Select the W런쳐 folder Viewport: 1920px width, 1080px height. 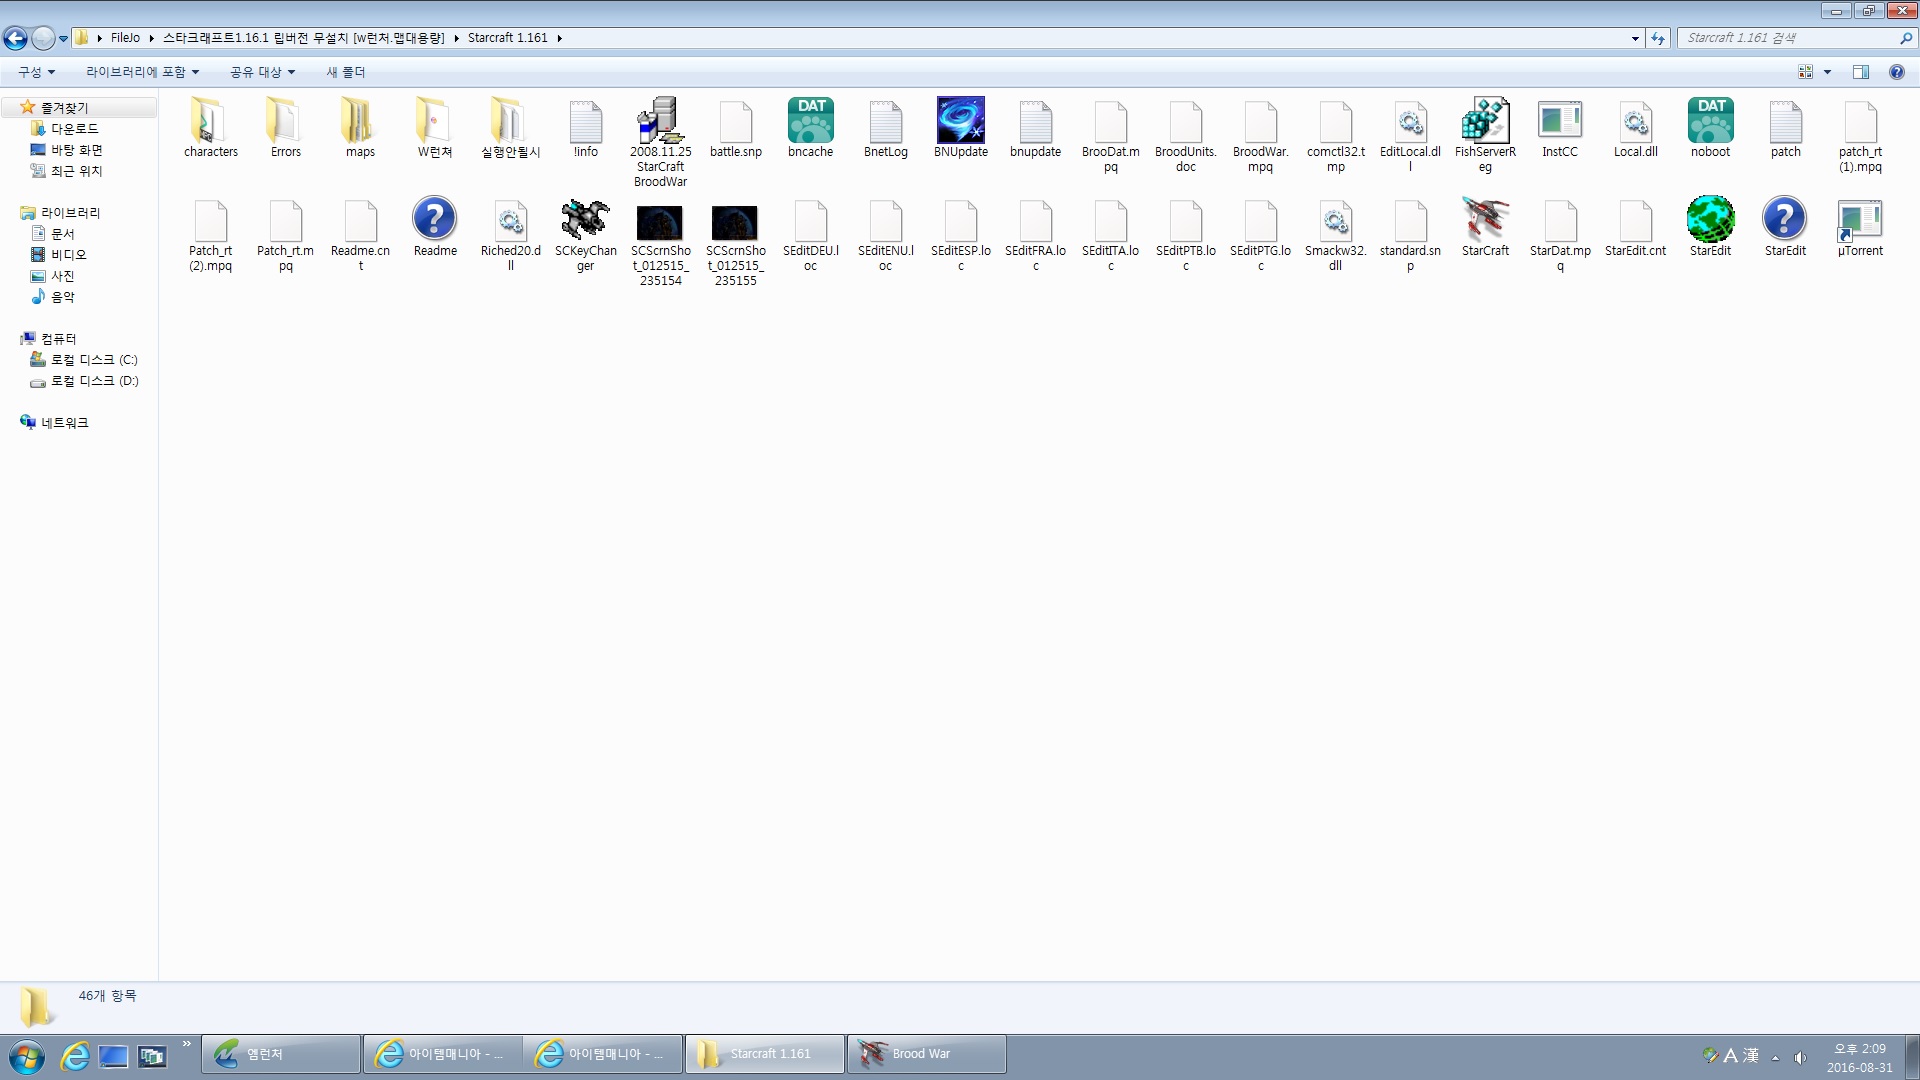click(435, 128)
